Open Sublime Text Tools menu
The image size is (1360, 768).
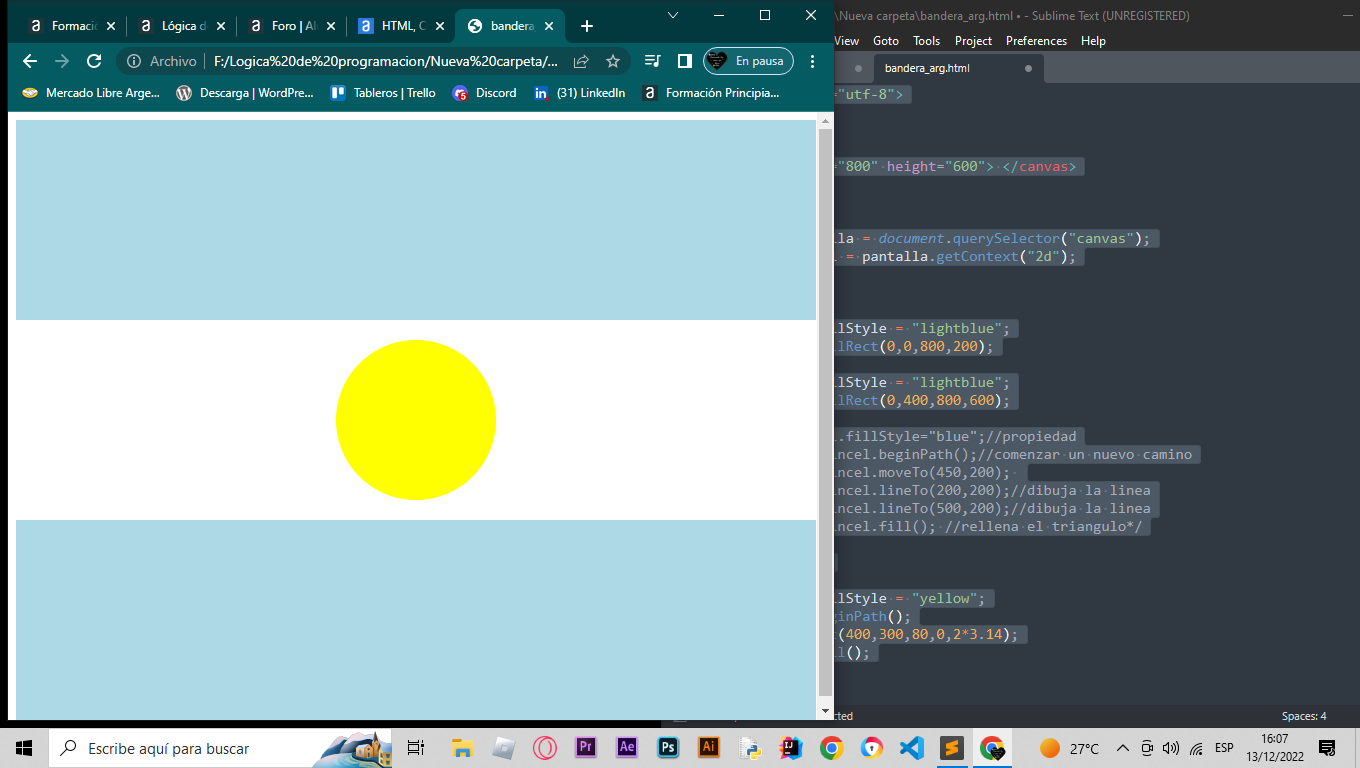point(927,41)
